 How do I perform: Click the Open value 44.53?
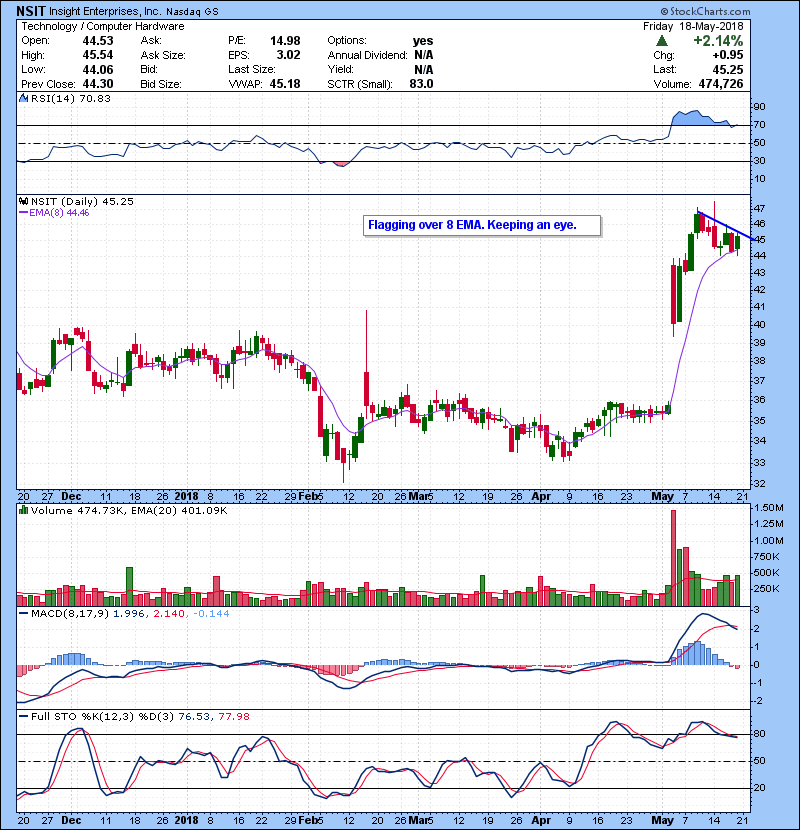pyautogui.click(x=98, y=41)
